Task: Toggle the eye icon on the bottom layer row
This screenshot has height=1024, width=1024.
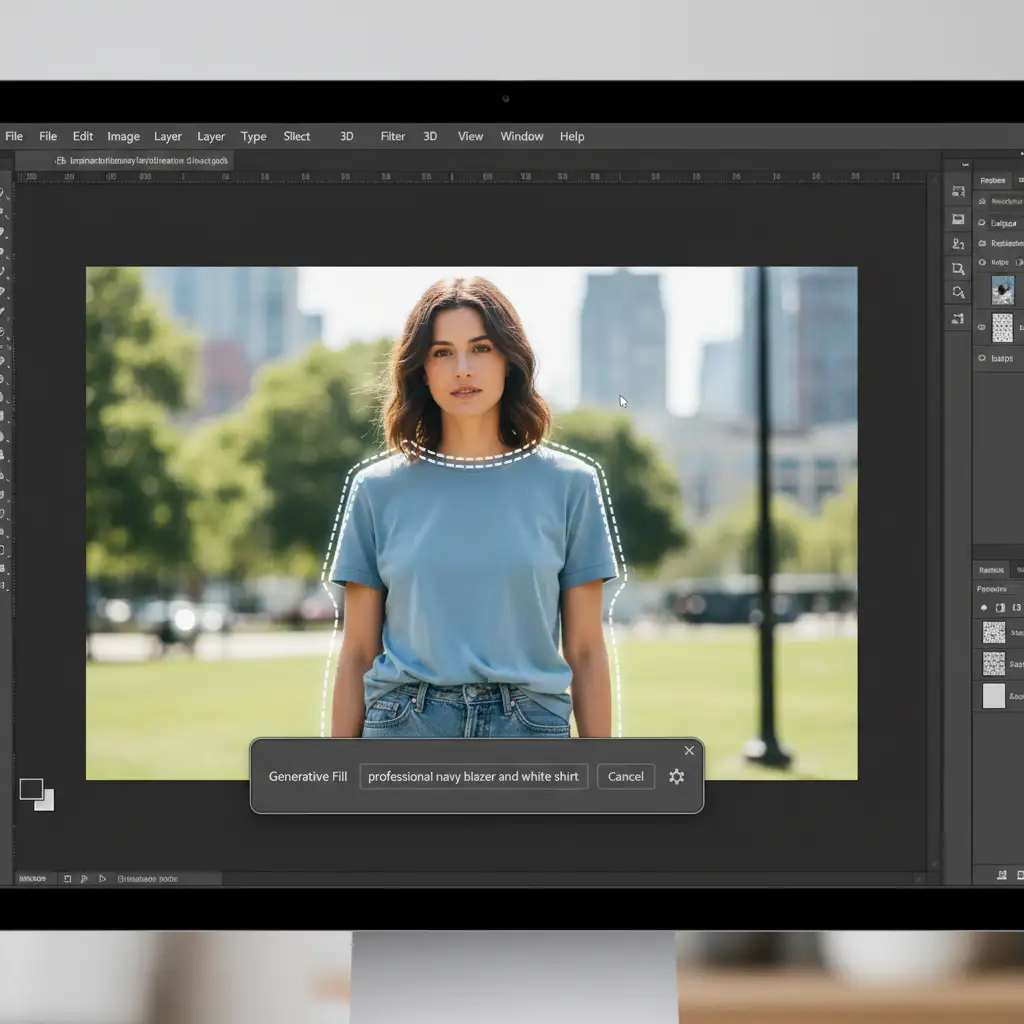Action: (982, 358)
